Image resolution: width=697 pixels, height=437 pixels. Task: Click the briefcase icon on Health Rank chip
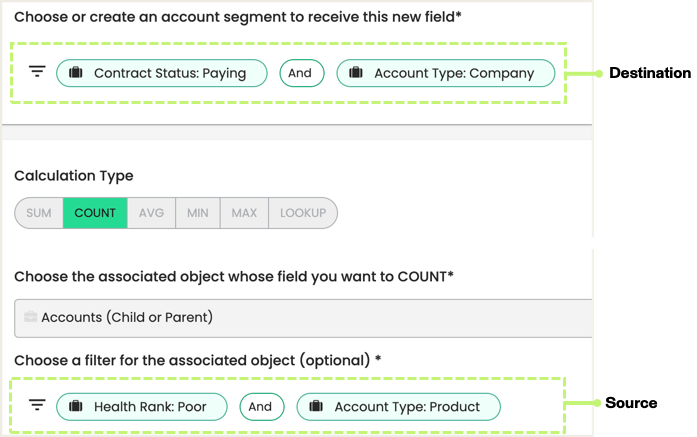tap(75, 407)
